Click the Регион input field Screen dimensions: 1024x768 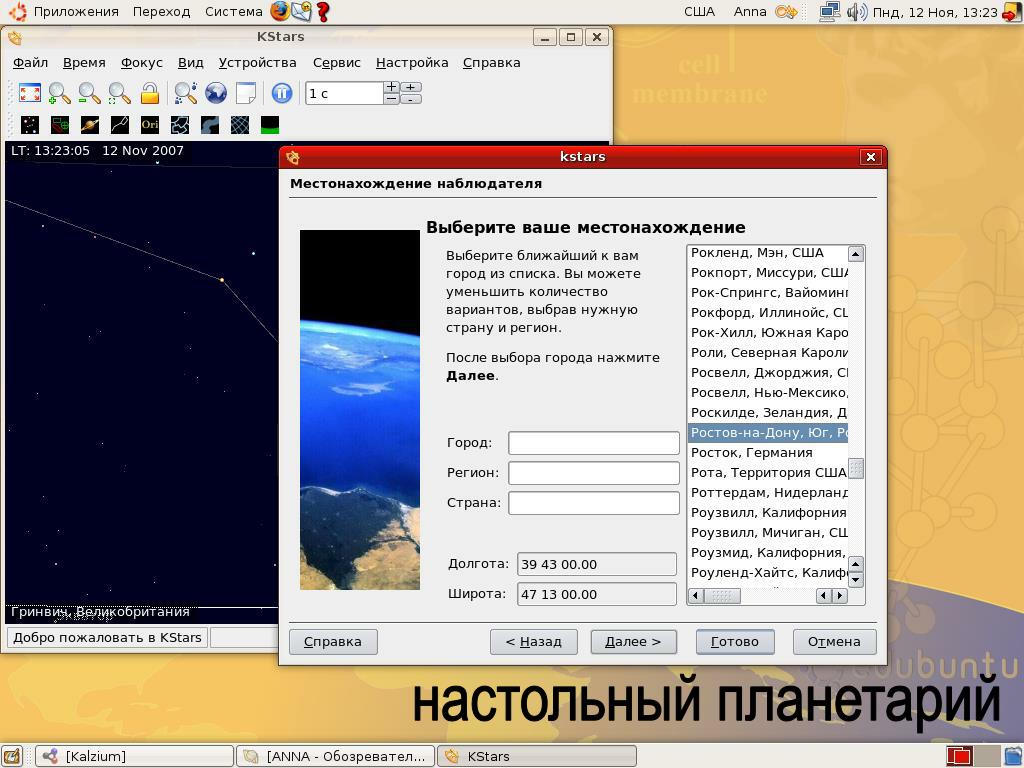coord(594,473)
